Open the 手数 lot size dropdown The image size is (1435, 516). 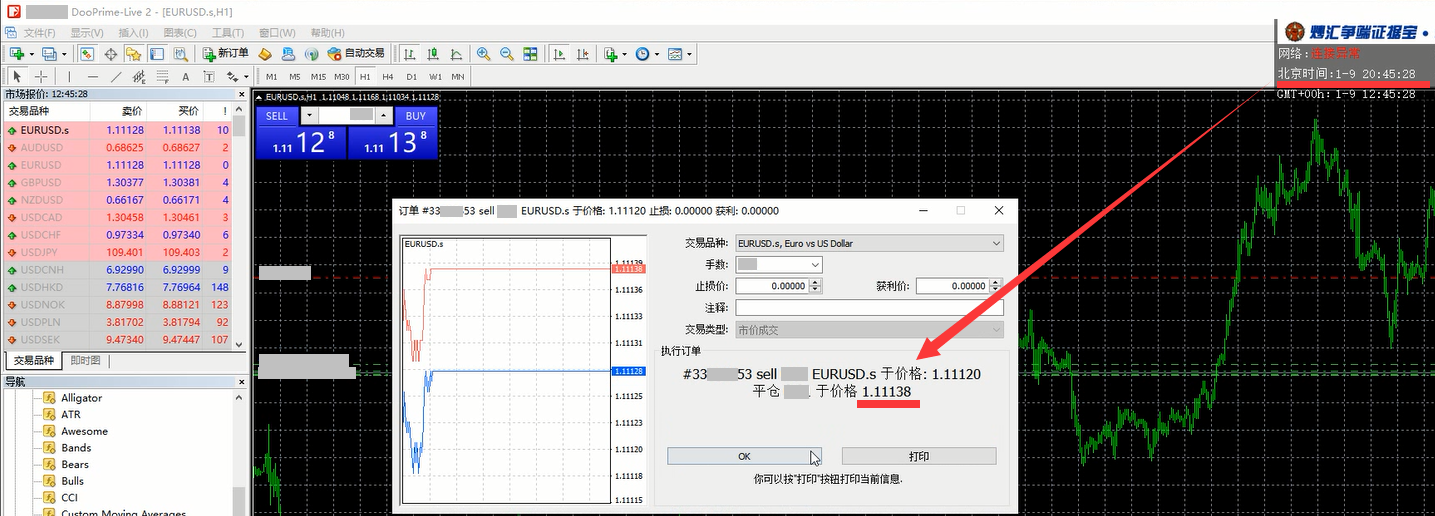click(815, 265)
